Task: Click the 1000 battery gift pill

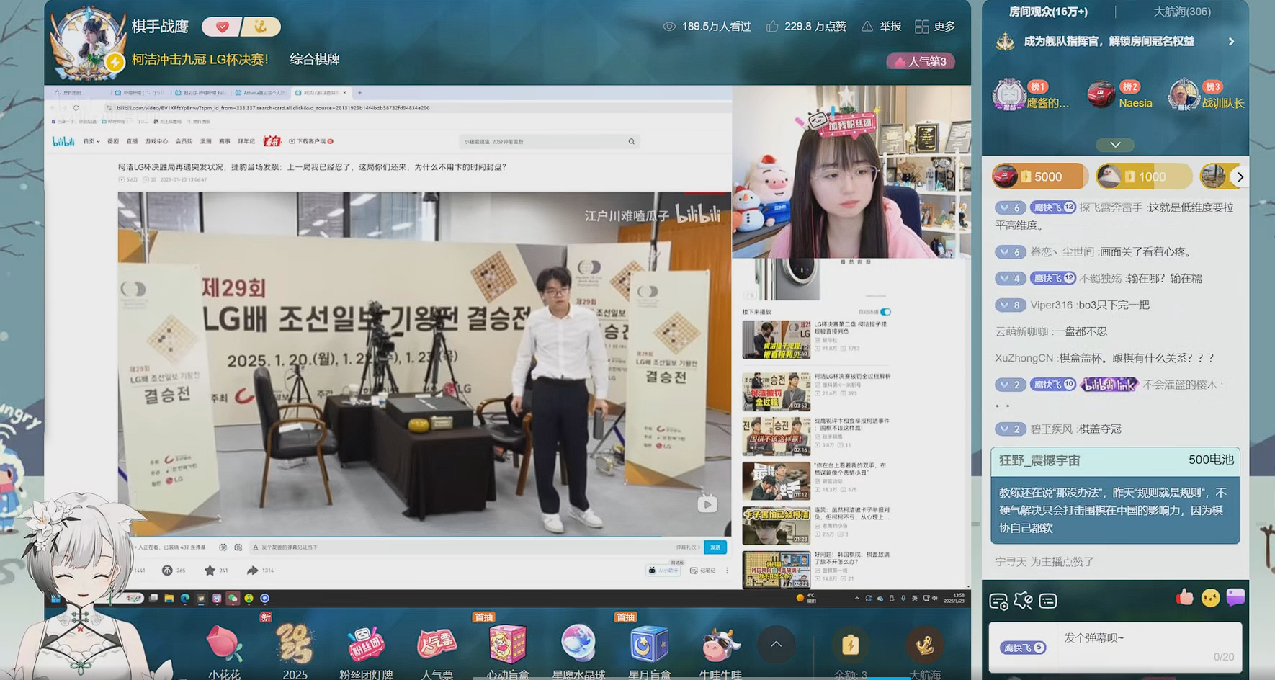Action: 1144,176
